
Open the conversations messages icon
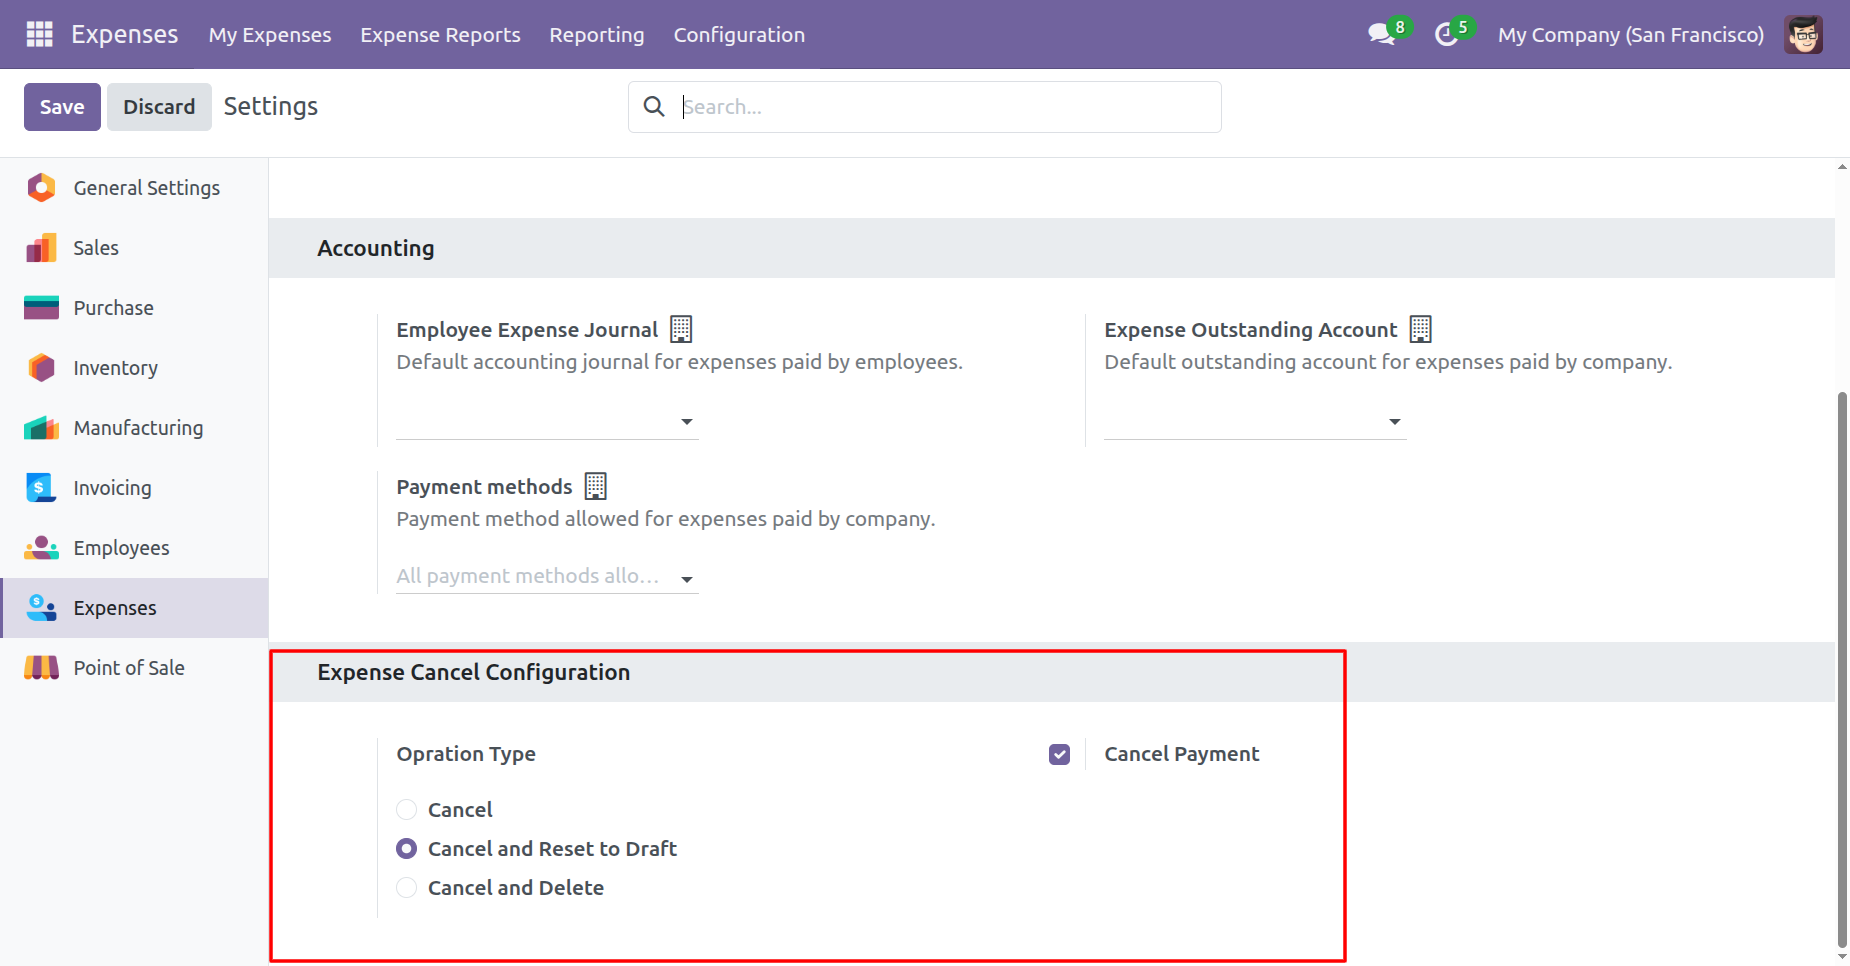pos(1381,35)
